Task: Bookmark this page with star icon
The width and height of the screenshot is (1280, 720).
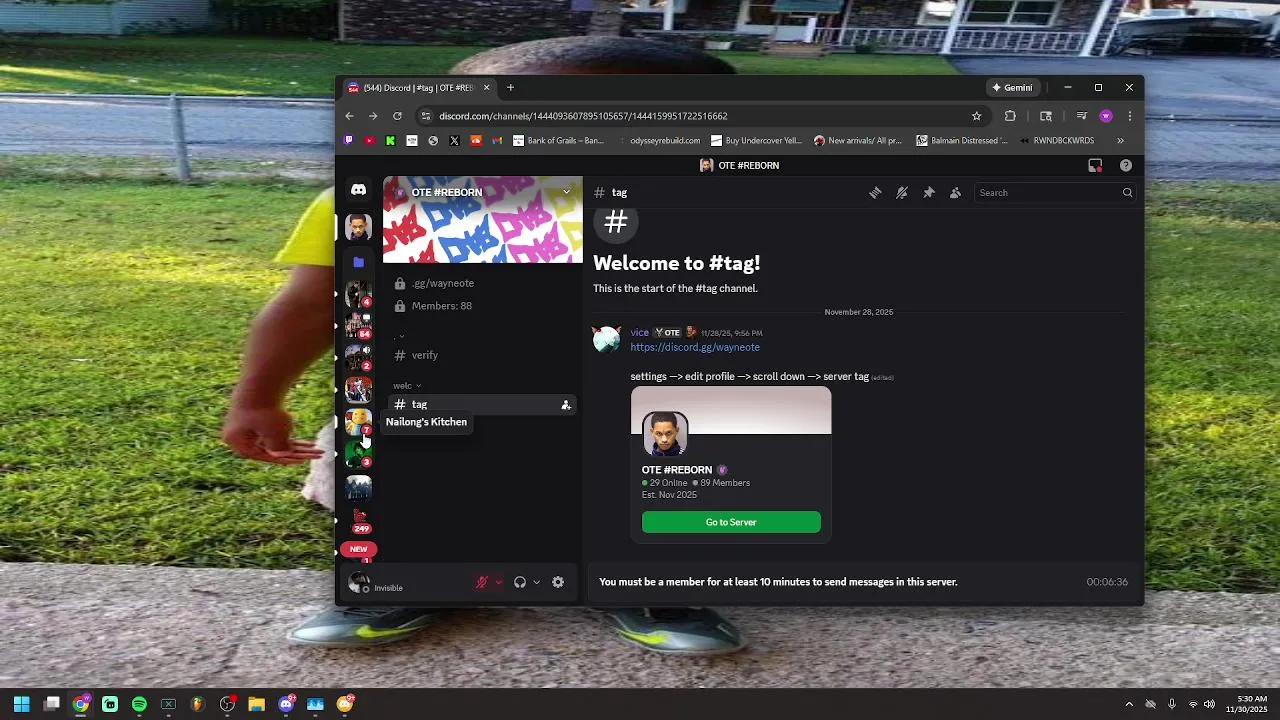Action: tap(977, 116)
